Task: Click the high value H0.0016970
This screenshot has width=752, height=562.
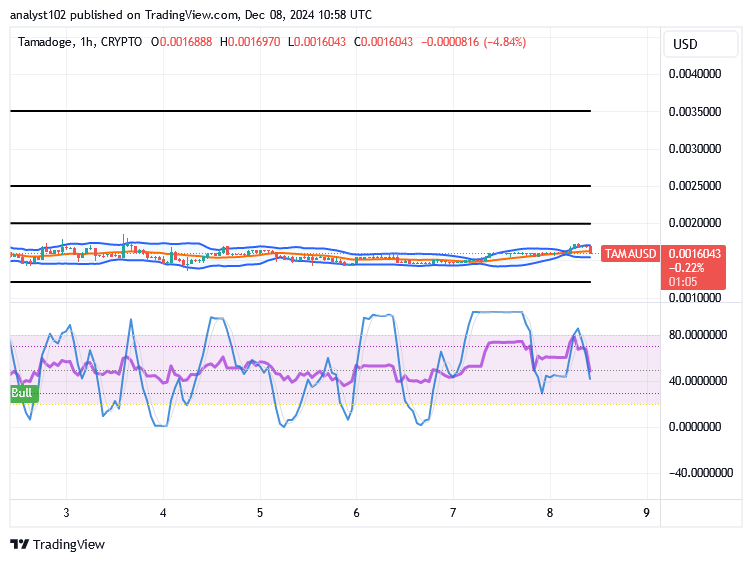Action: click(x=250, y=42)
